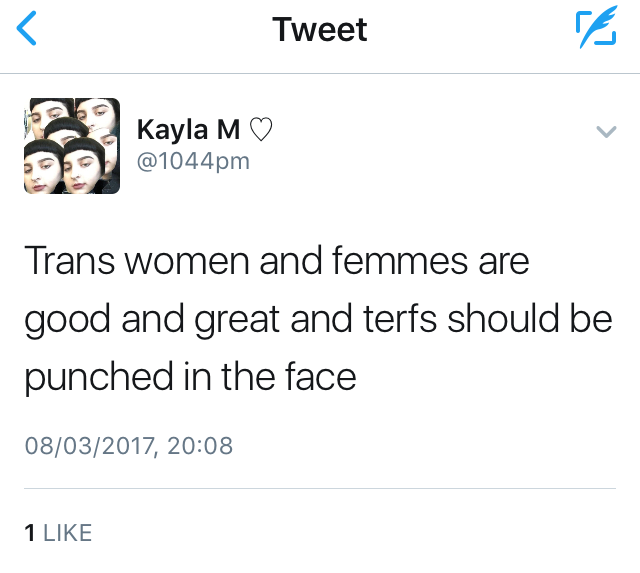Open the @1044pm handle
640x573 pixels.
click(x=192, y=159)
